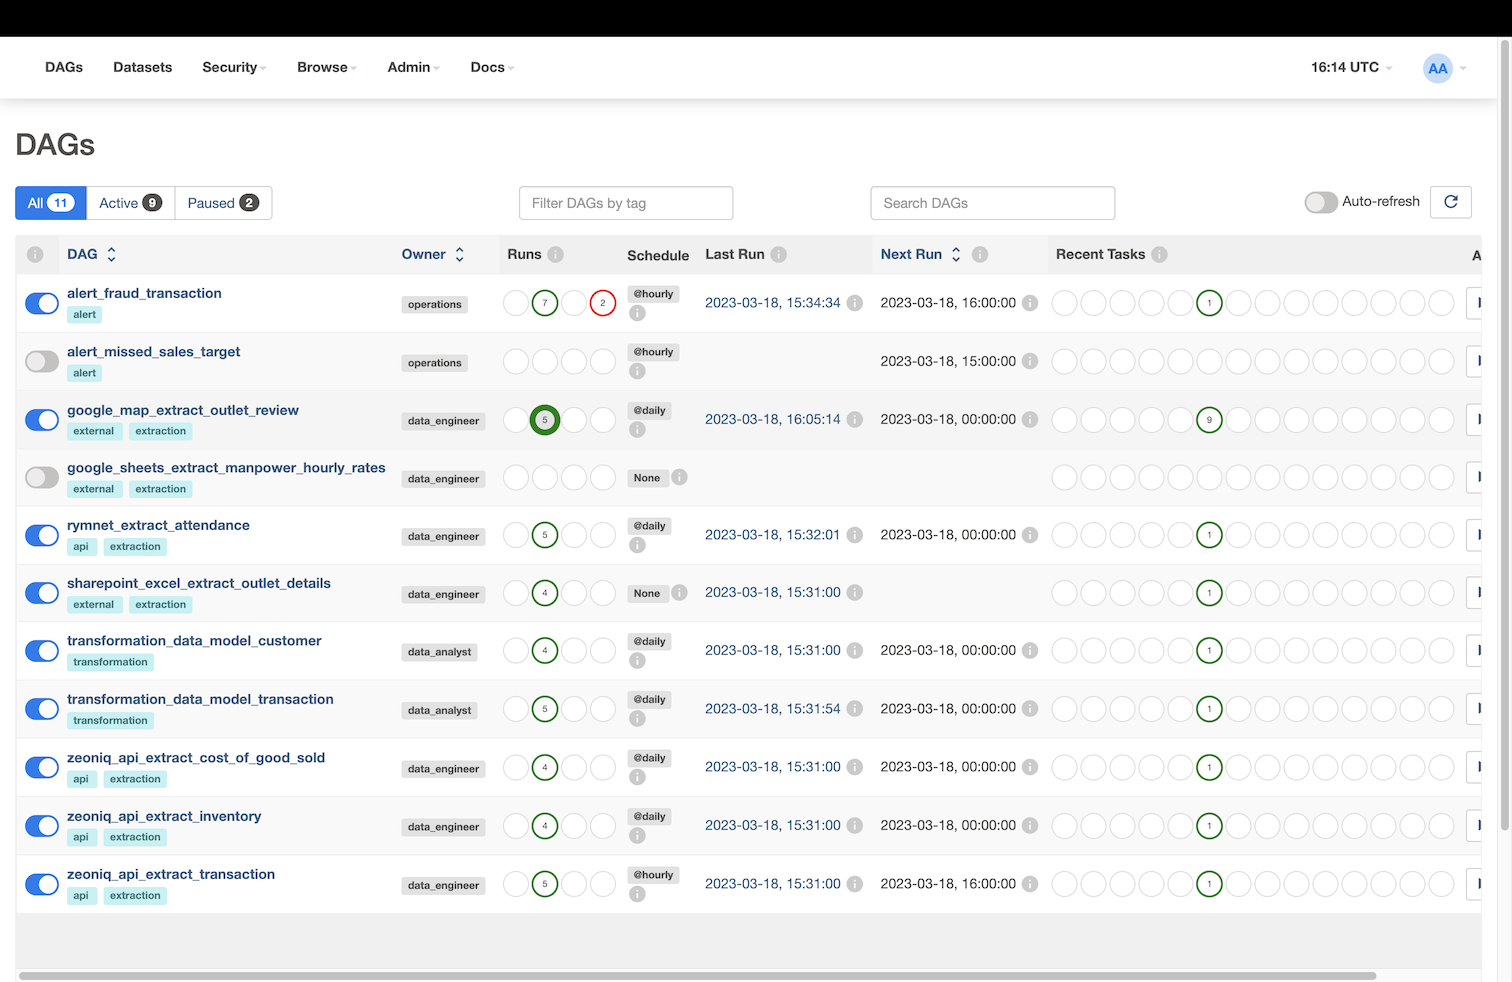Open the Admin dropdown menu

[414, 67]
